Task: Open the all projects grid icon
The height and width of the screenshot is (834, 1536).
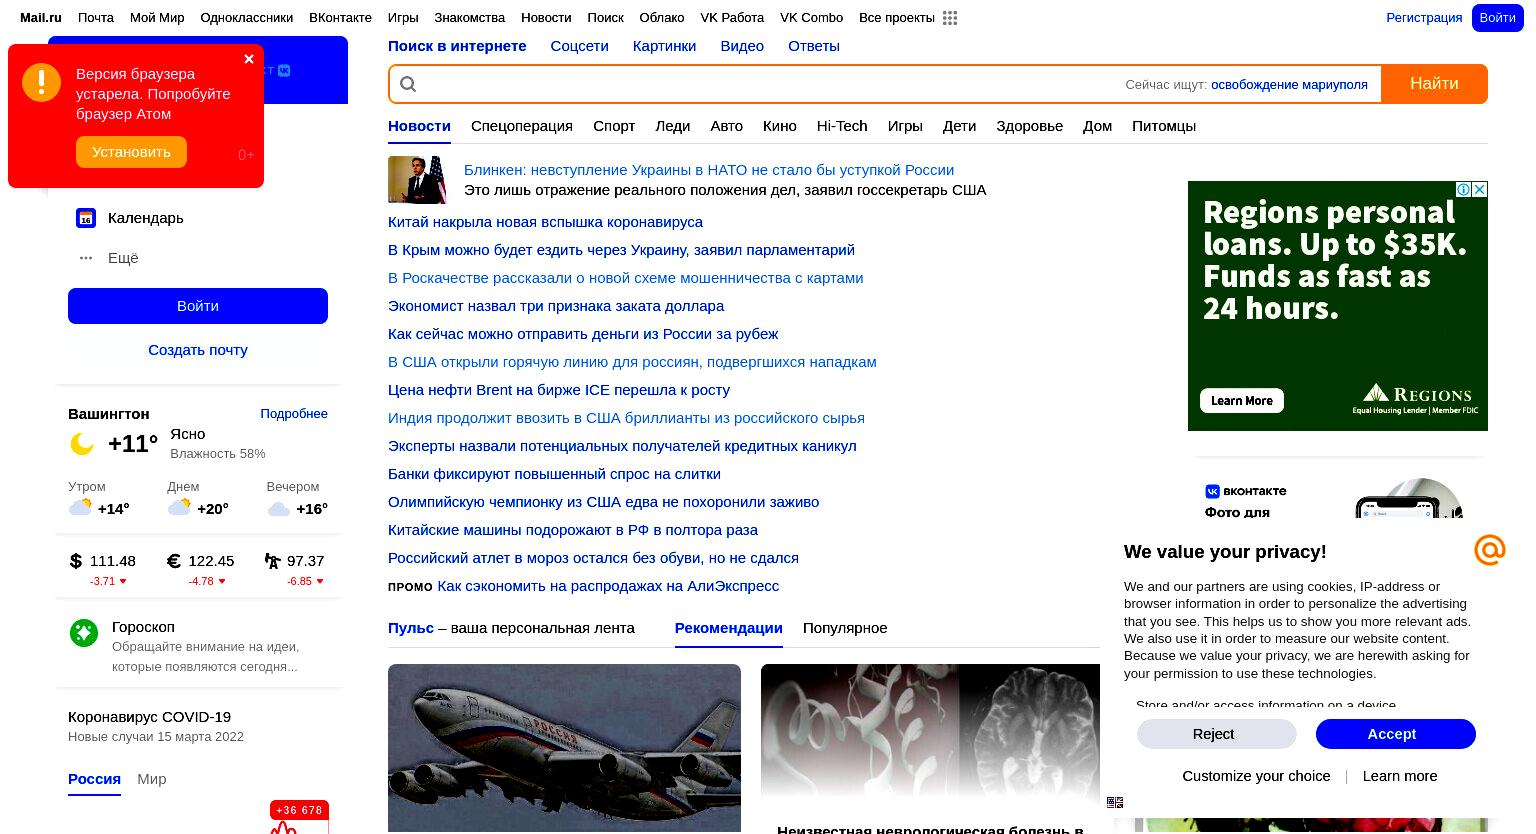Action: [950, 18]
